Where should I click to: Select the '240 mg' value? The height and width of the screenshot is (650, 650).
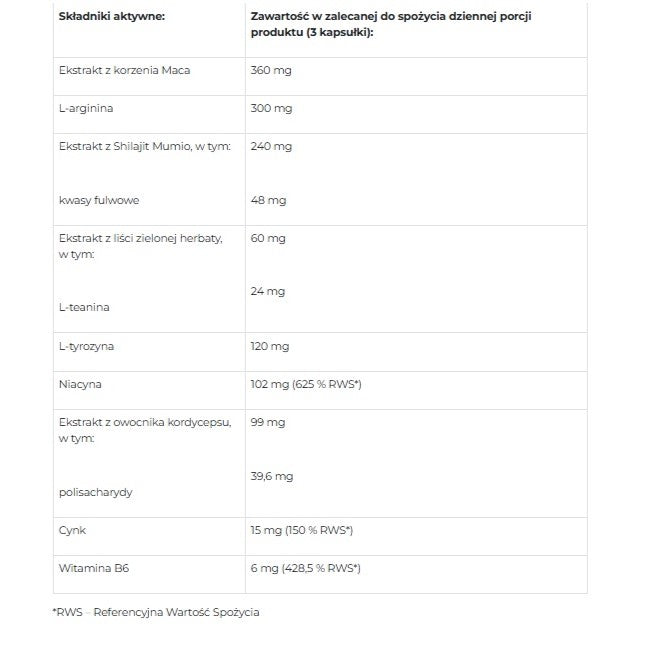coord(270,146)
